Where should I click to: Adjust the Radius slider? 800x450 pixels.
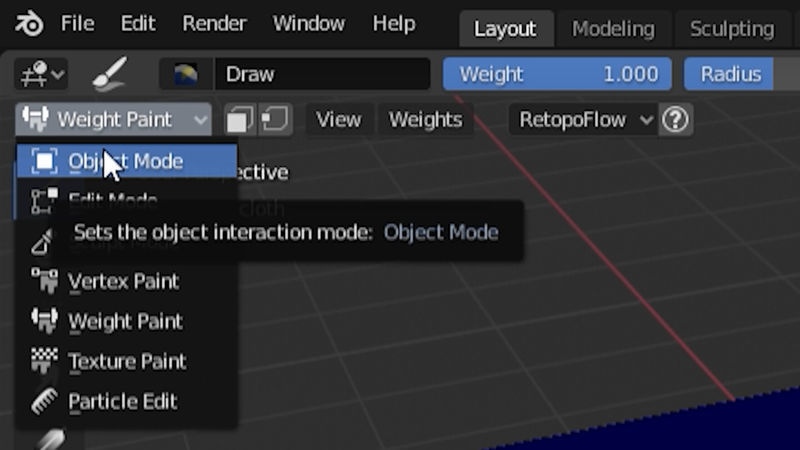pyautogui.click(x=742, y=74)
